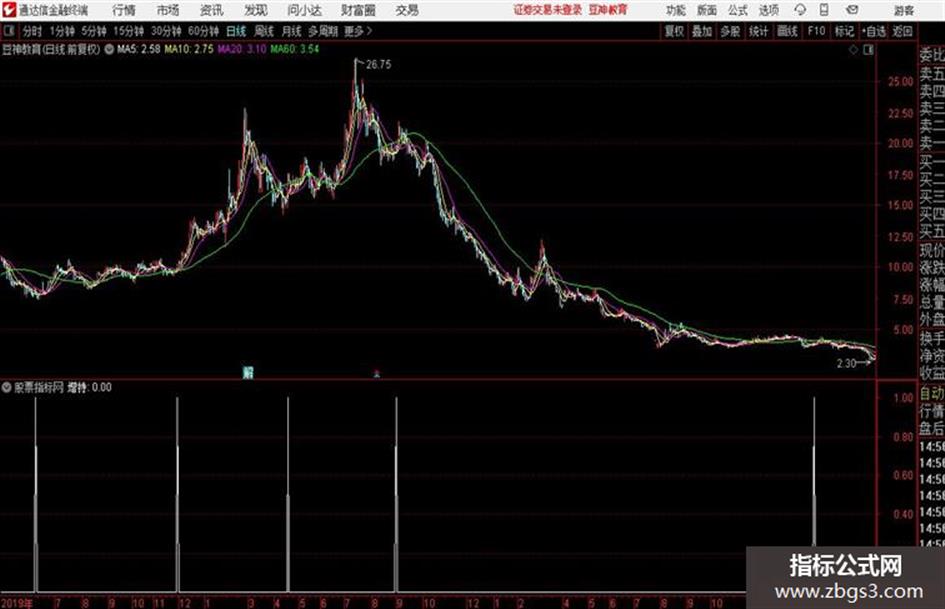
Task: Toggle the right sidebar panel icon
Action: pos(868,50)
